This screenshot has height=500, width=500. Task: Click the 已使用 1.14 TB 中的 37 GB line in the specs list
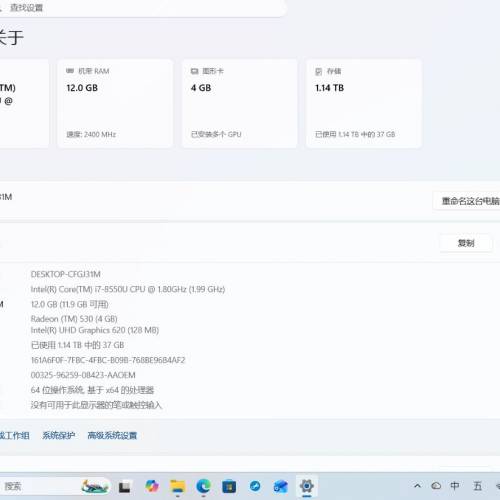[x=77, y=345]
